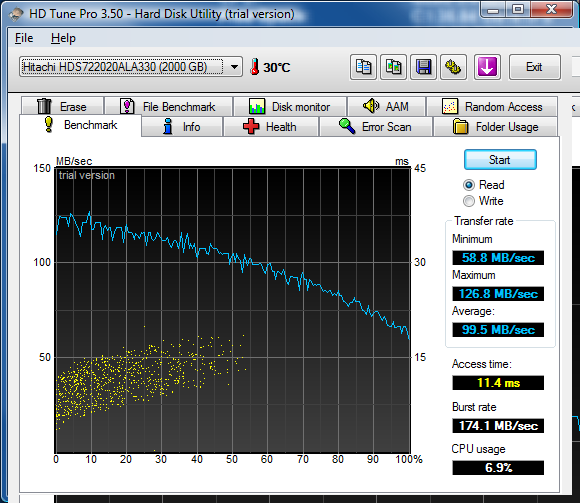This screenshot has height=503, width=580.
Task: Open the options gear icon
Action: 453,67
